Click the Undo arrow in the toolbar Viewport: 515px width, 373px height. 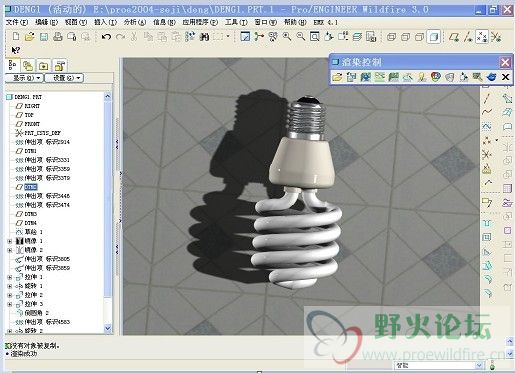click(x=106, y=37)
